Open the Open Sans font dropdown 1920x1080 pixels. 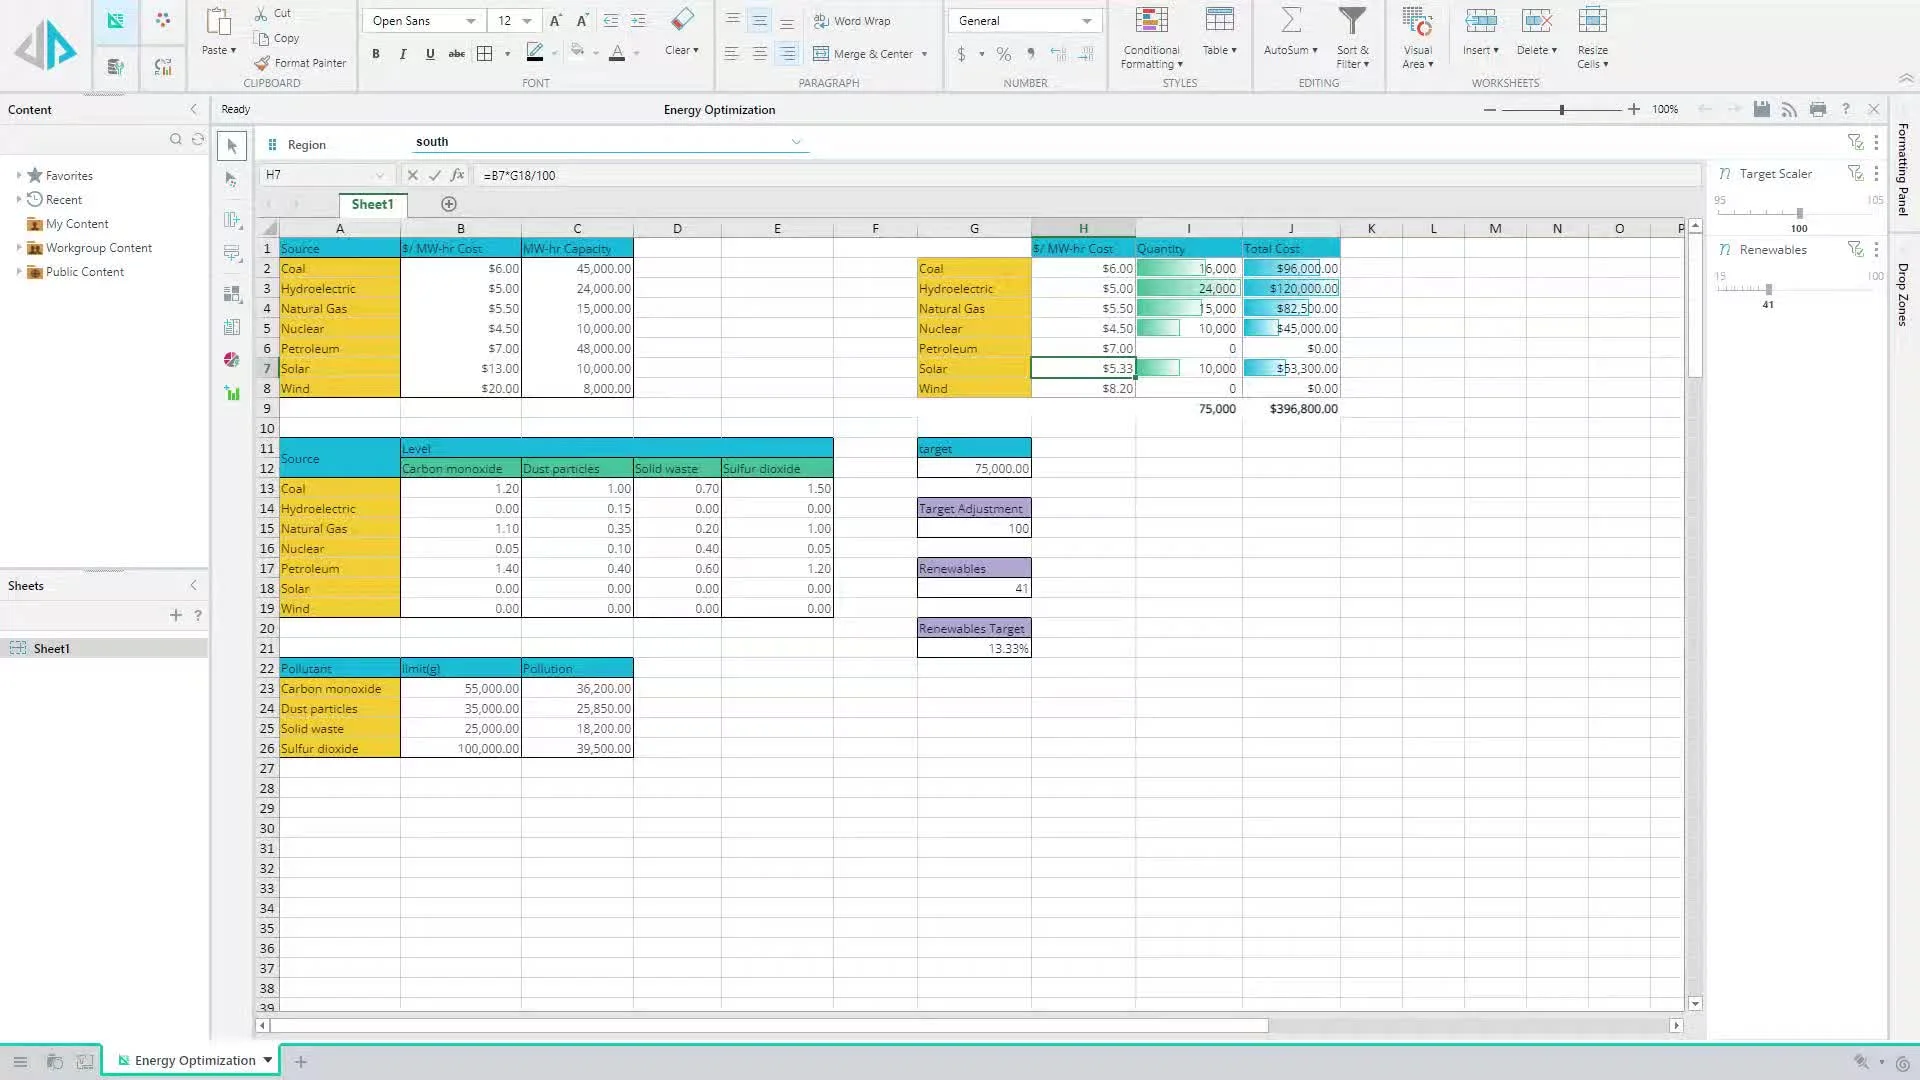coord(470,21)
